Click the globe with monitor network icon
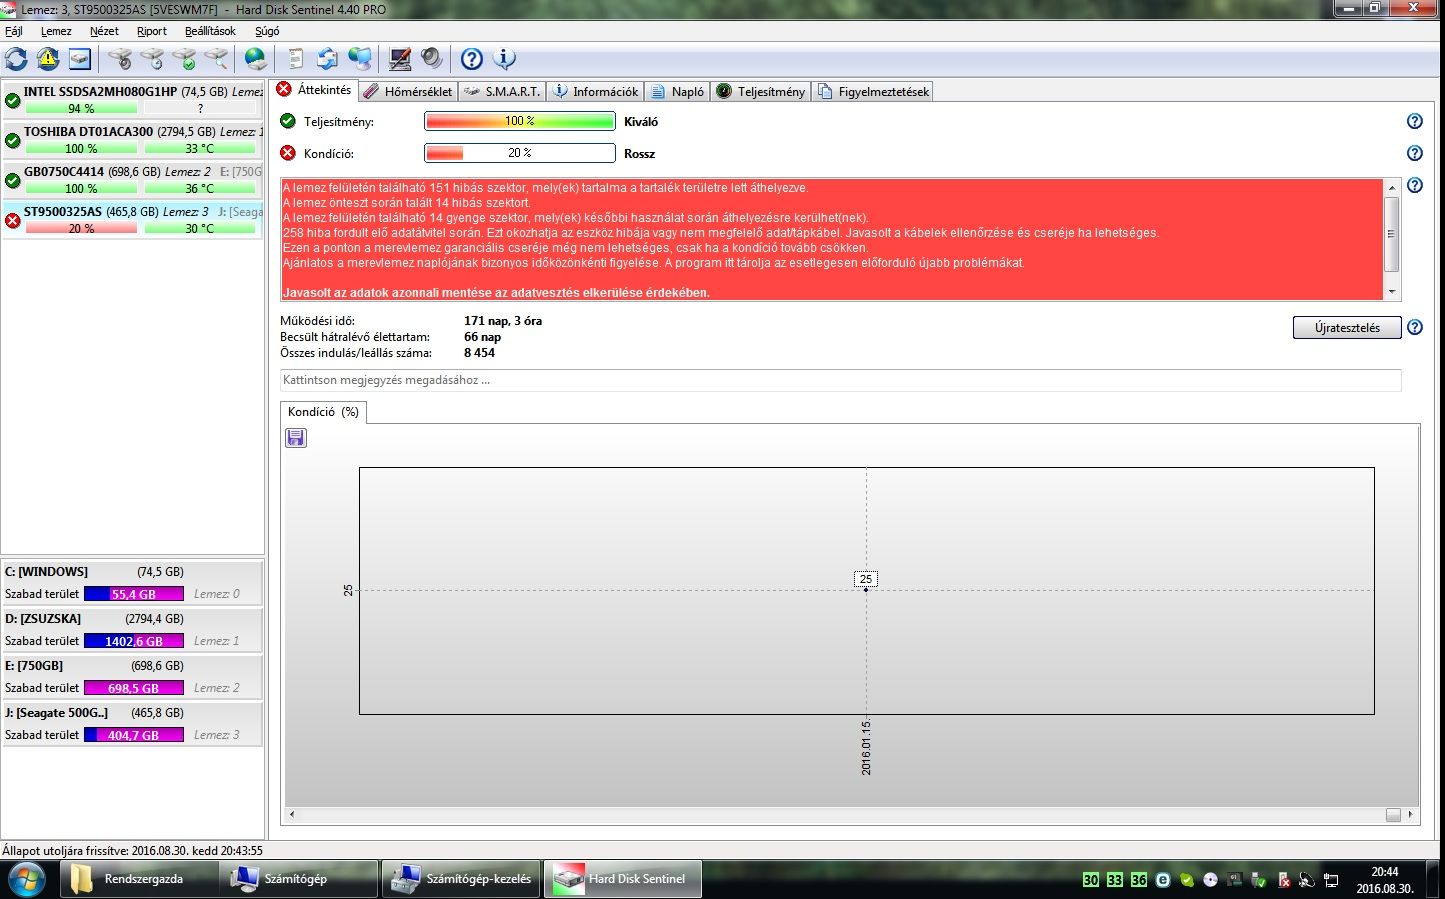Image resolution: width=1445 pixels, height=899 pixels. point(360,59)
